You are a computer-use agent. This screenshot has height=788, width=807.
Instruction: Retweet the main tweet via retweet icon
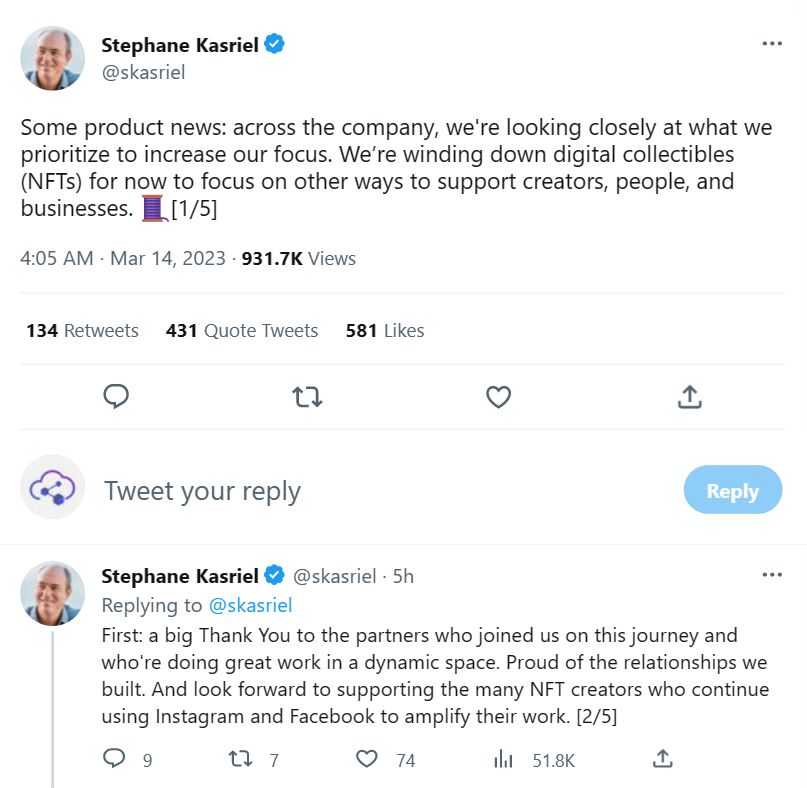click(x=307, y=397)
